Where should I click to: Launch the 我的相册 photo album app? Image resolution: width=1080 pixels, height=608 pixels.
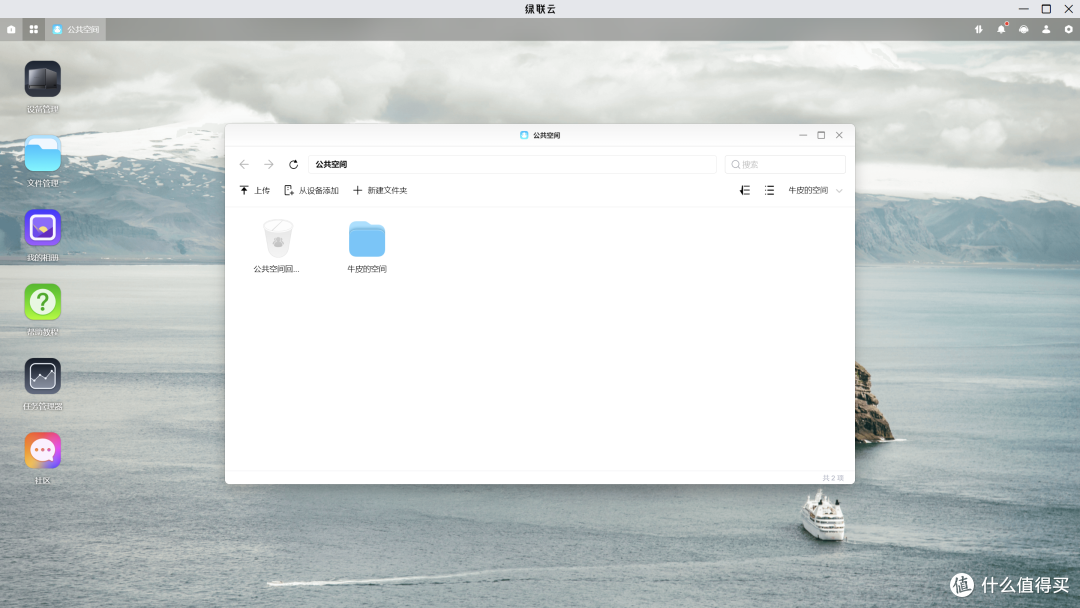(x=43, y=228)
